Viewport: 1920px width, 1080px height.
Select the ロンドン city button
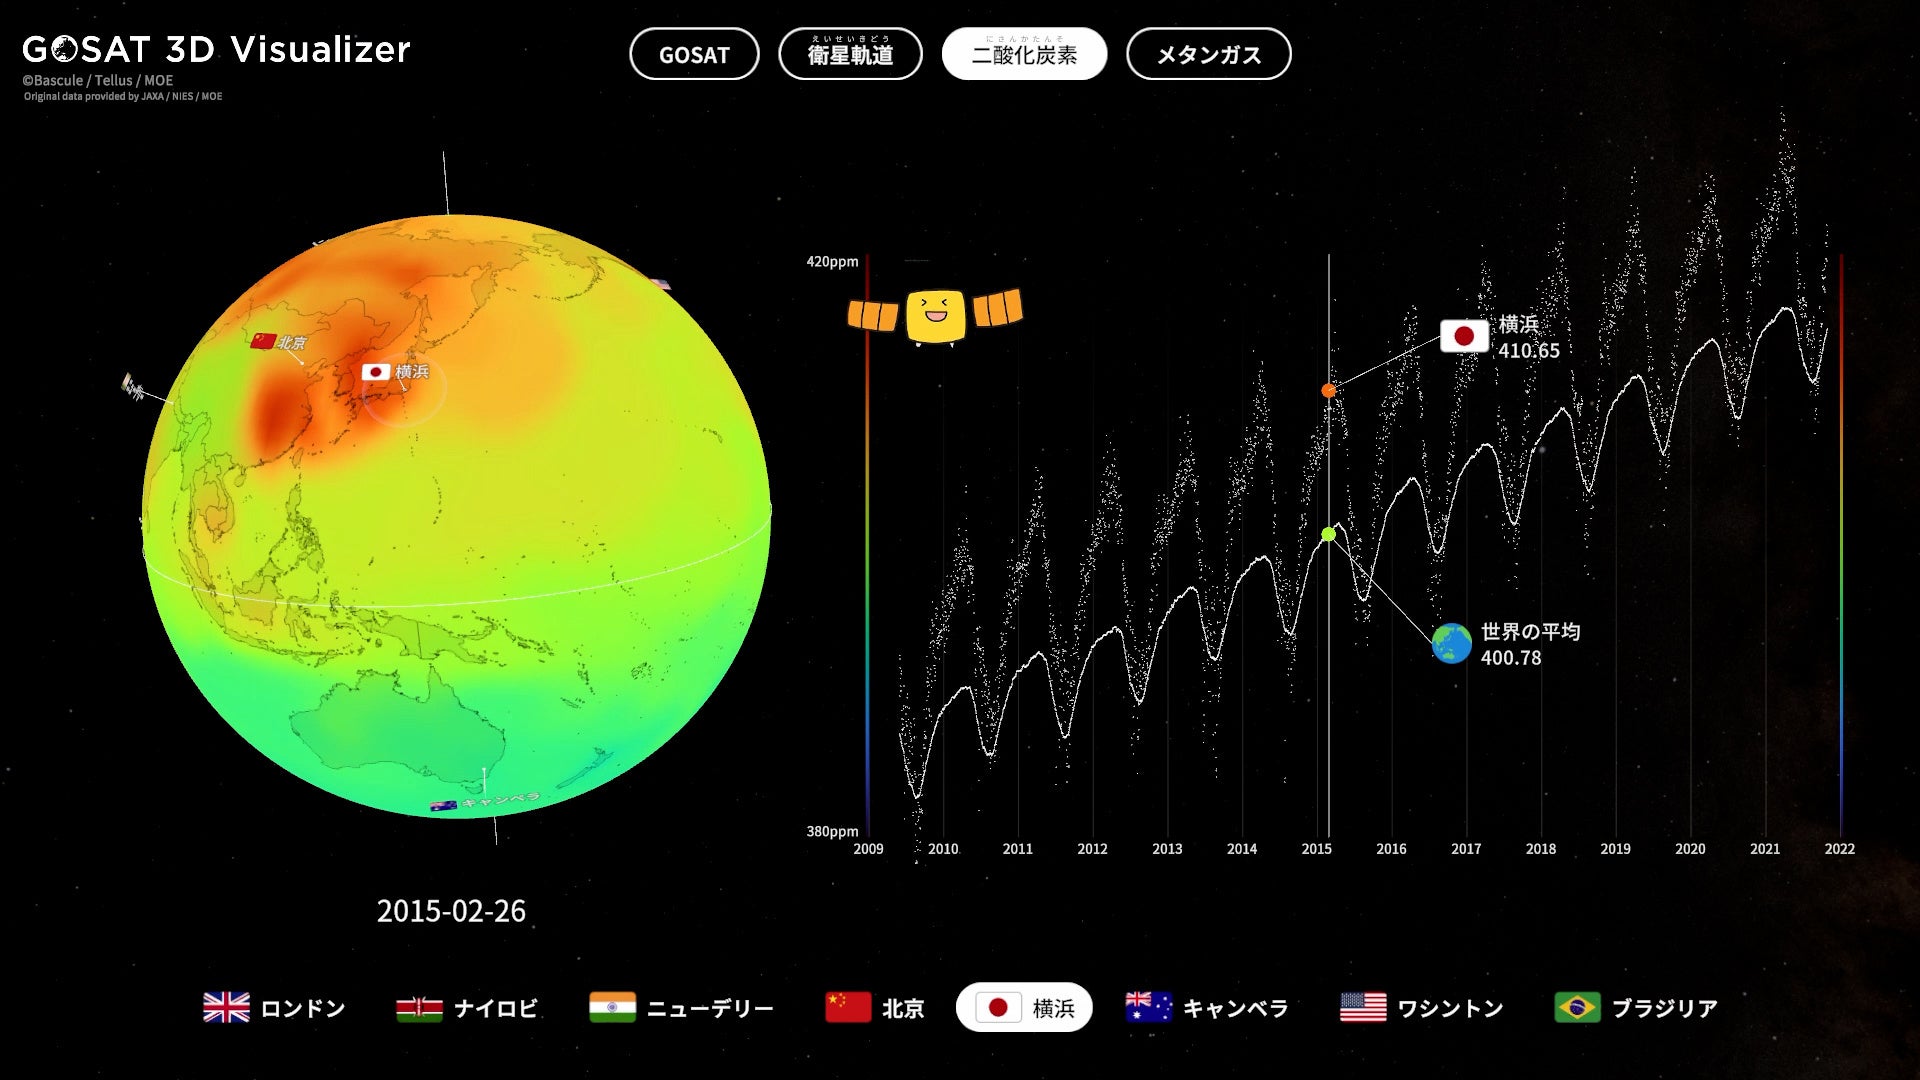pos(274,1008)
